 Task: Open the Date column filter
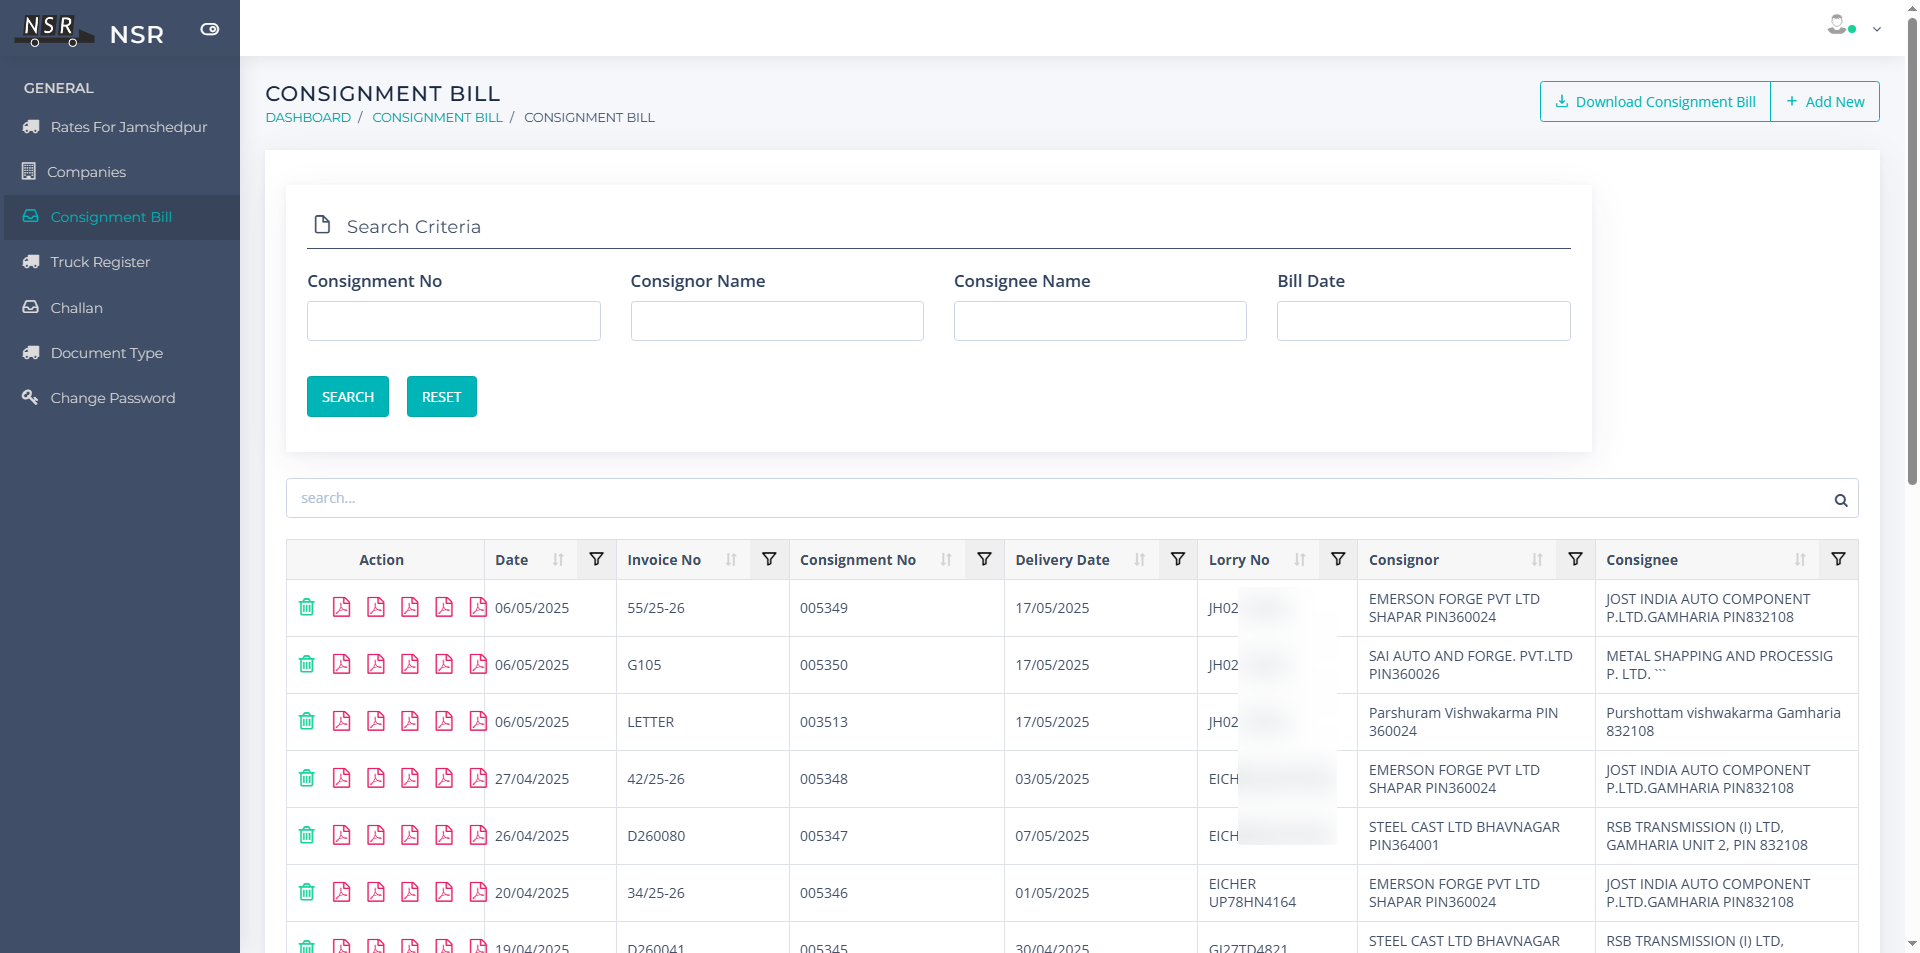click(x=596, y=559)
